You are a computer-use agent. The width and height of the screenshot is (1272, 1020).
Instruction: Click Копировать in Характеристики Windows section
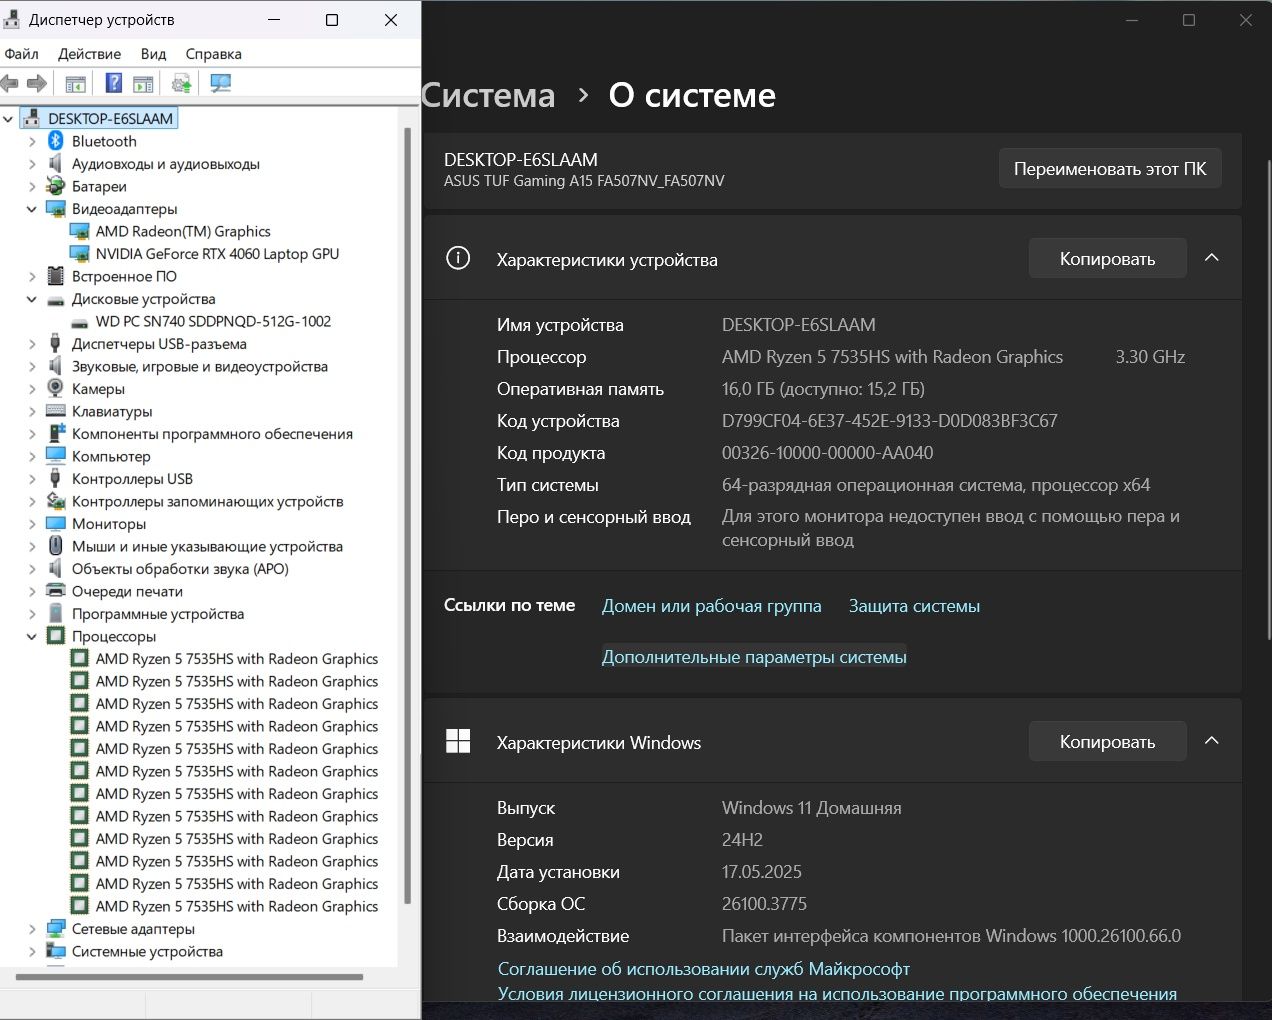(x=1107, y=742)
